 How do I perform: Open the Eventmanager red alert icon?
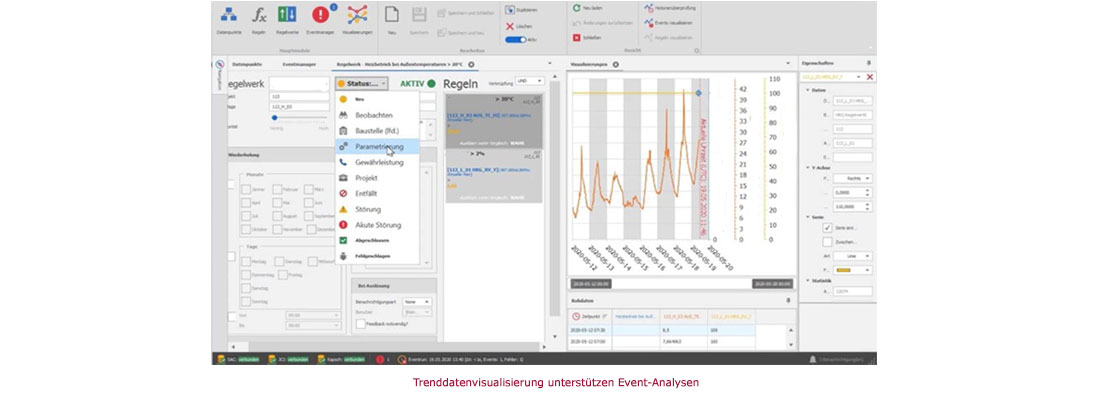(x=321, y=15)
